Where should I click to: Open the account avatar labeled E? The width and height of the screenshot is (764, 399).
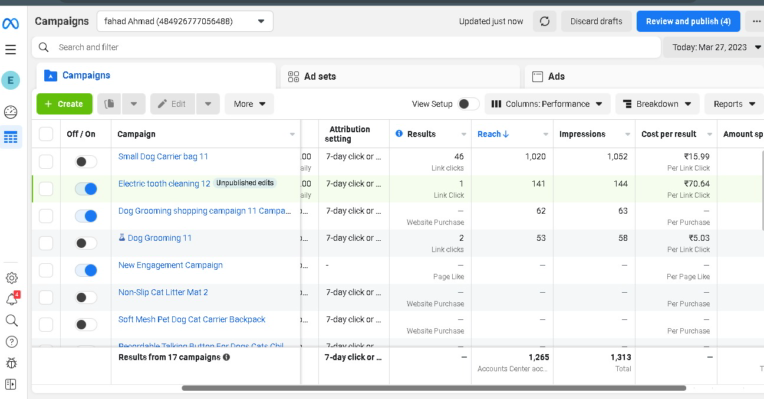pos(11,80)
